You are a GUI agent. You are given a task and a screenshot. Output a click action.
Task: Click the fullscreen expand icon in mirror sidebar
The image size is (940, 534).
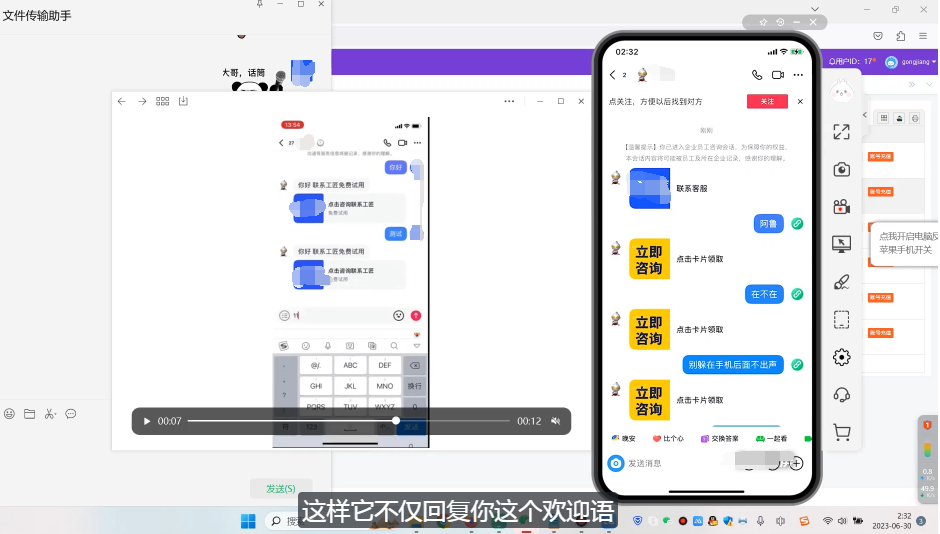click(x=842, y=132)
